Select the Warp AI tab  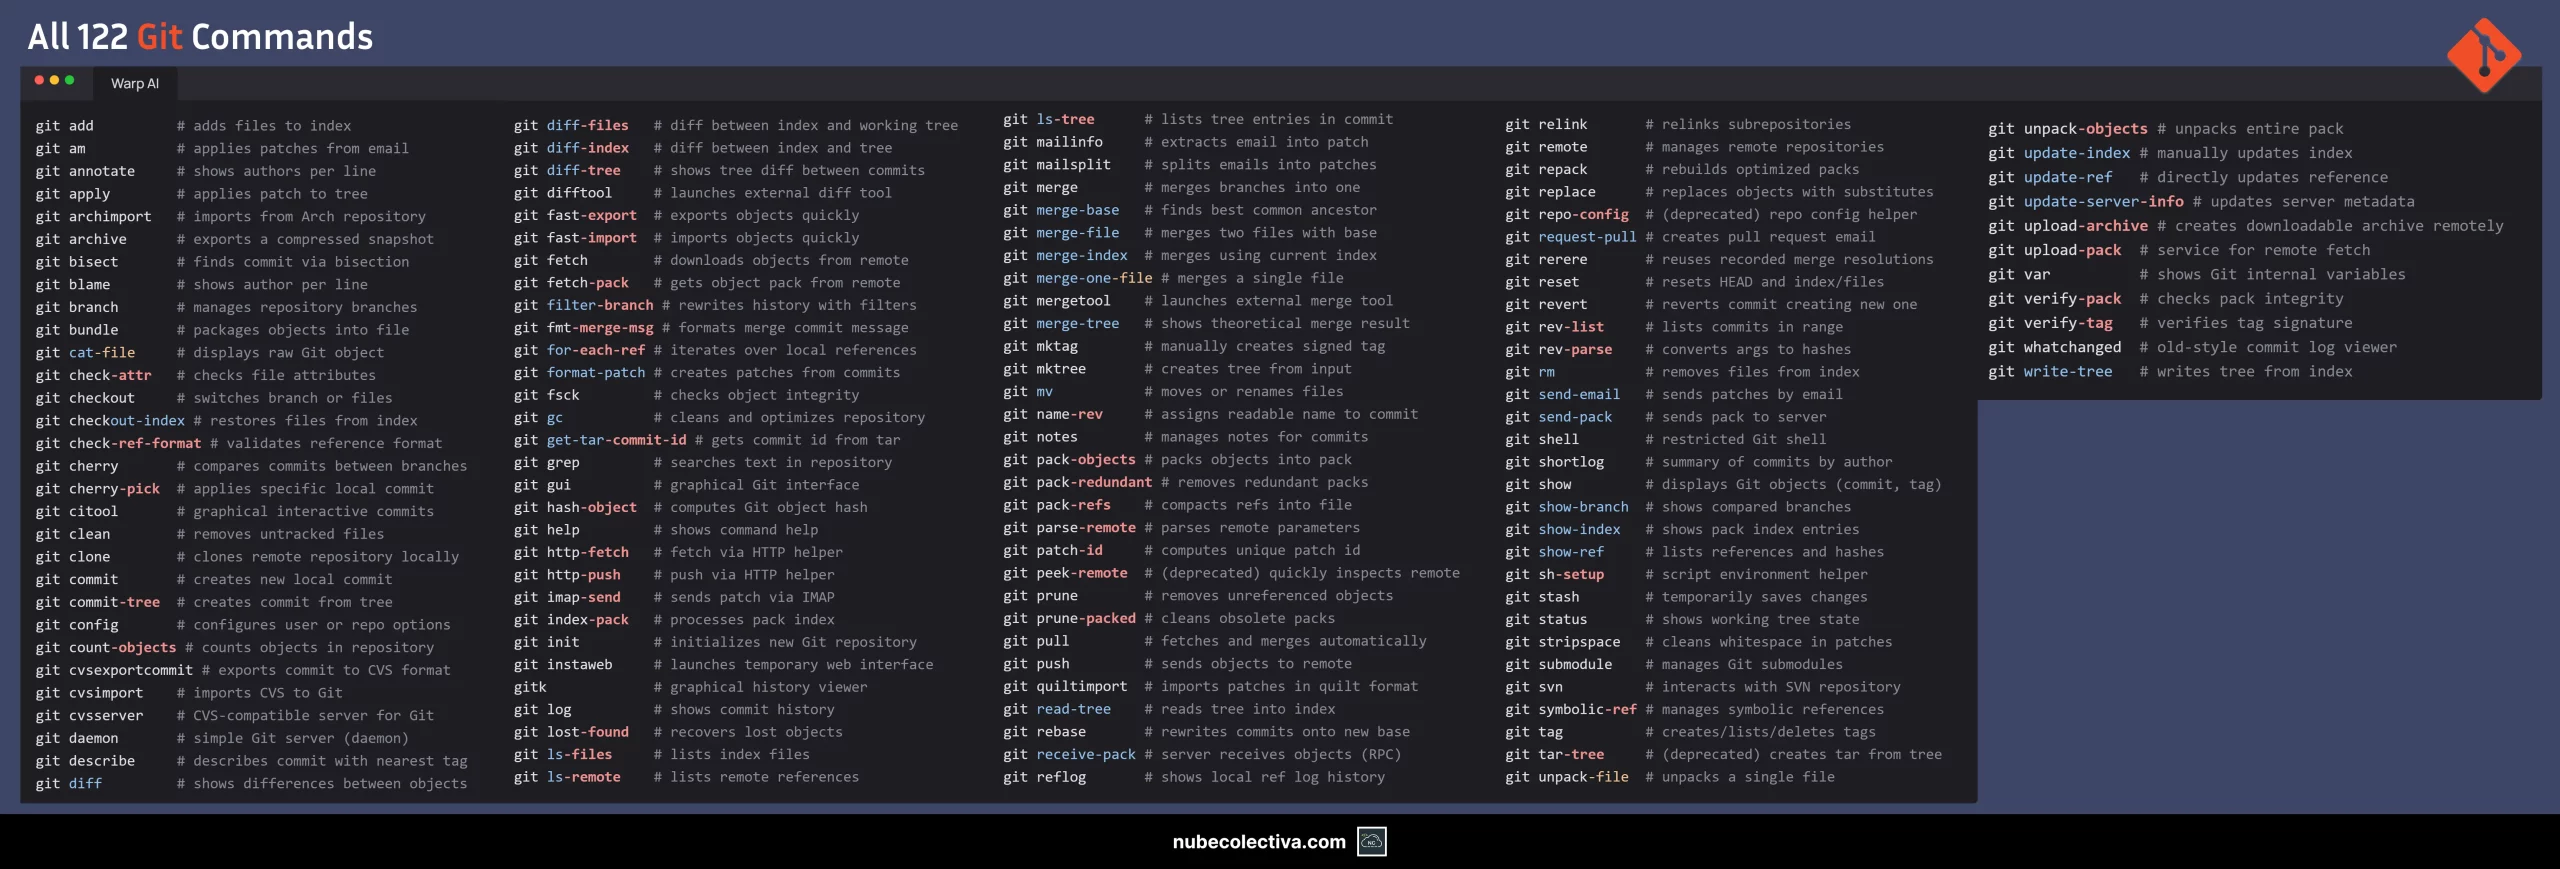135,84
